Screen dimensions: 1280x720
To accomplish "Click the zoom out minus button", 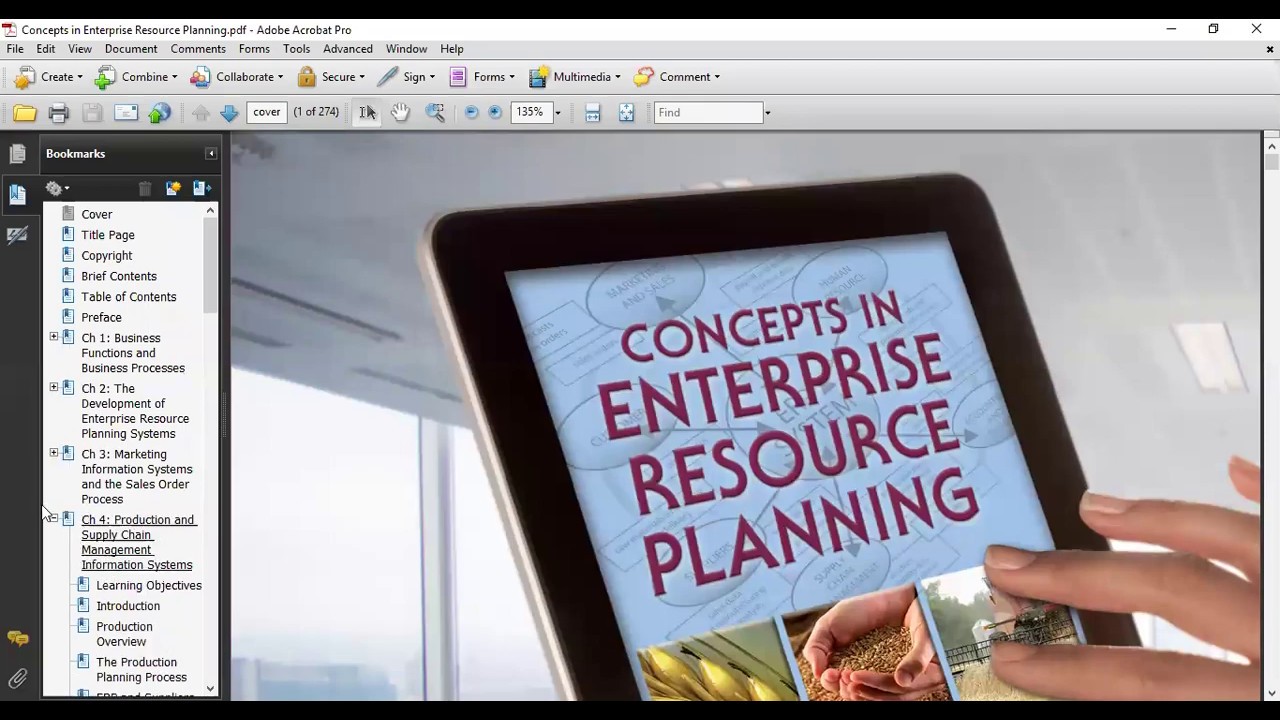I will click(472, 113).
